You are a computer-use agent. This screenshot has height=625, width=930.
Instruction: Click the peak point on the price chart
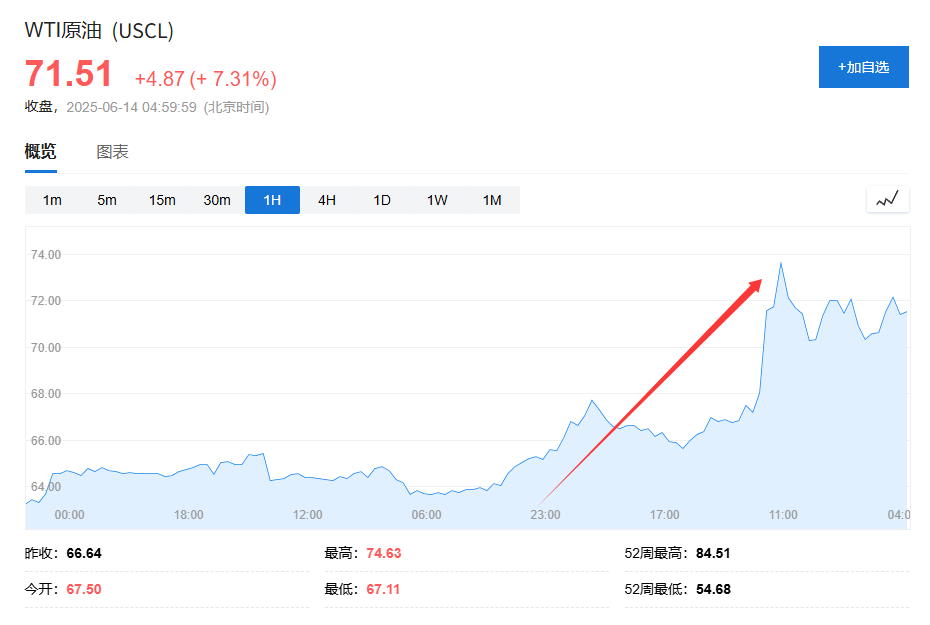click(783, 263)
